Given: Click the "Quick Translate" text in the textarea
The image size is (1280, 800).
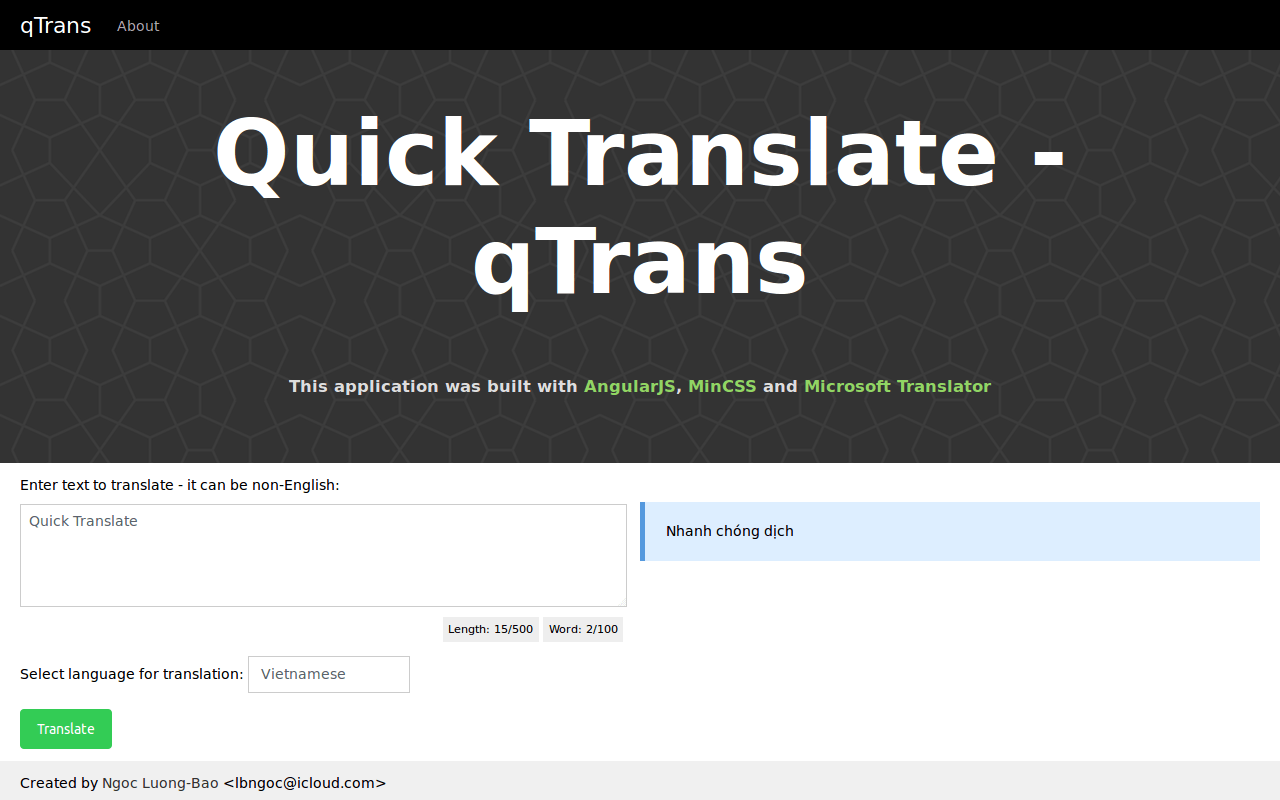Looking at the screenshot, I should point(84,521).
